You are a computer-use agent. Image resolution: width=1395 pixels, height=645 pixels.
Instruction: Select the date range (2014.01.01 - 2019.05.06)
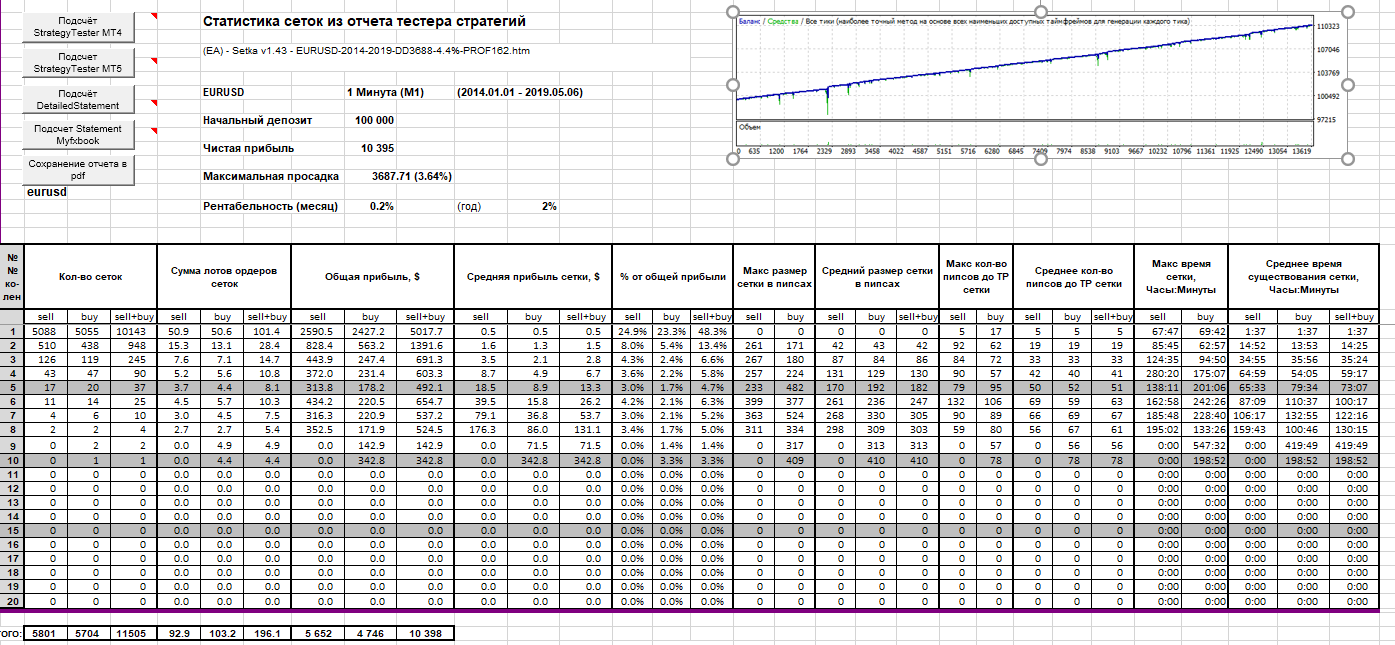tap(520, 92)
